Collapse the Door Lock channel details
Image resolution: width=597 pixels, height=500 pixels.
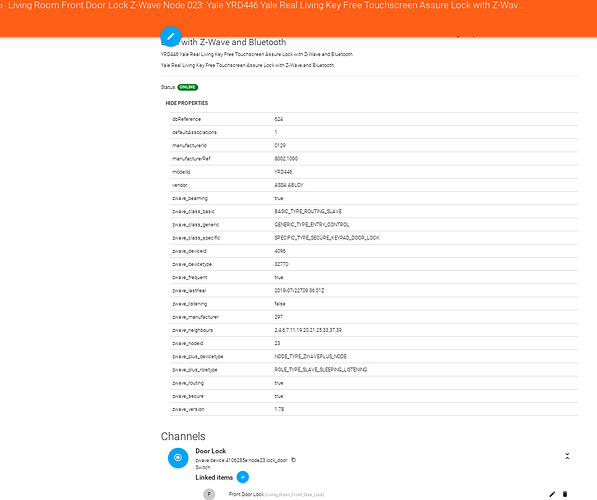[x=567, y=456]
